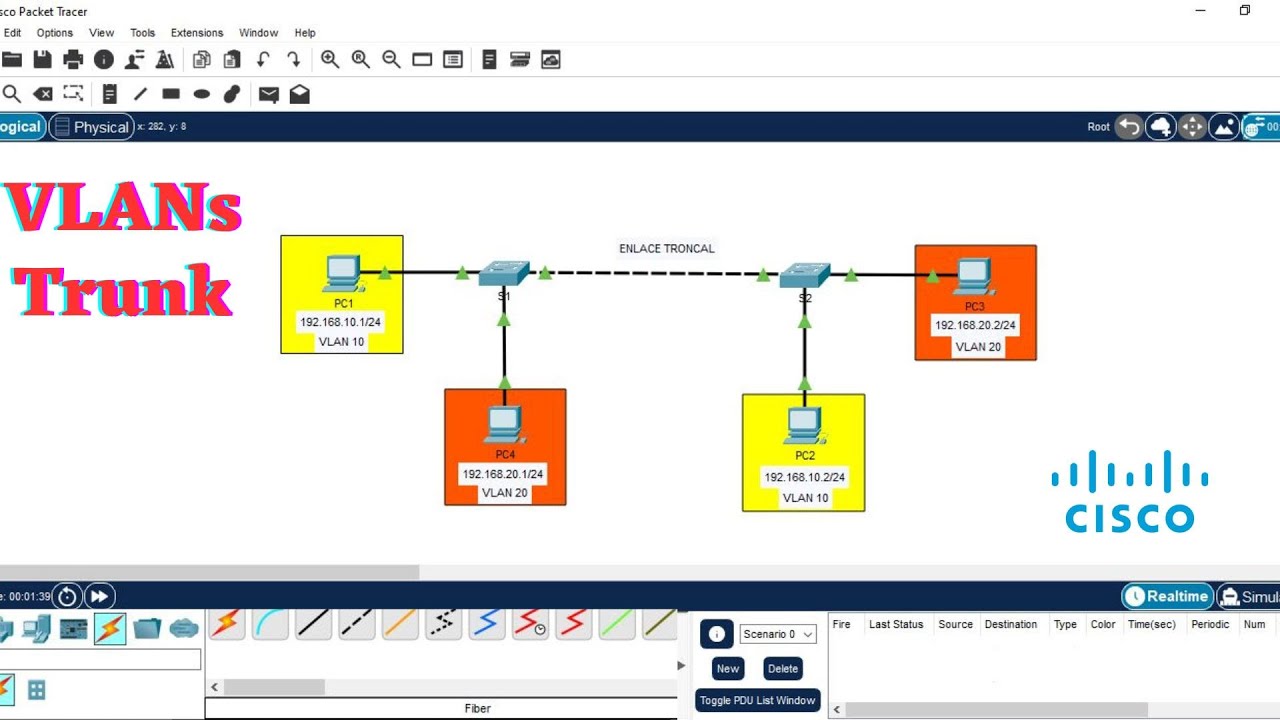This screenshot has height=720, width=1280.
Task: Set tiled background with mountain icon
Action: point(1224,127)
